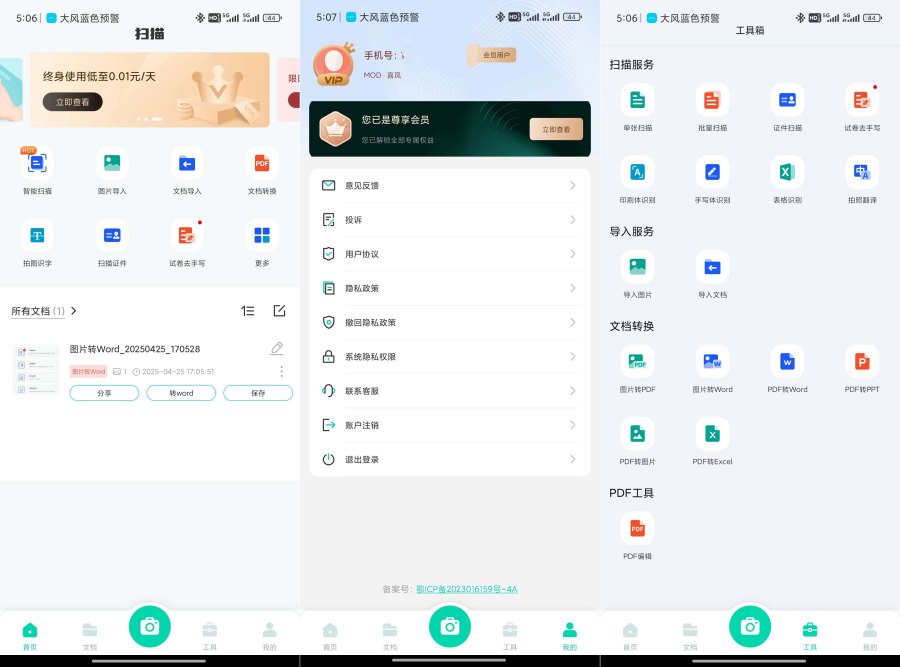900x667 pixels.
Task: Expand the 隐私政策 privacy policy item
Action: tap(449, 288)
